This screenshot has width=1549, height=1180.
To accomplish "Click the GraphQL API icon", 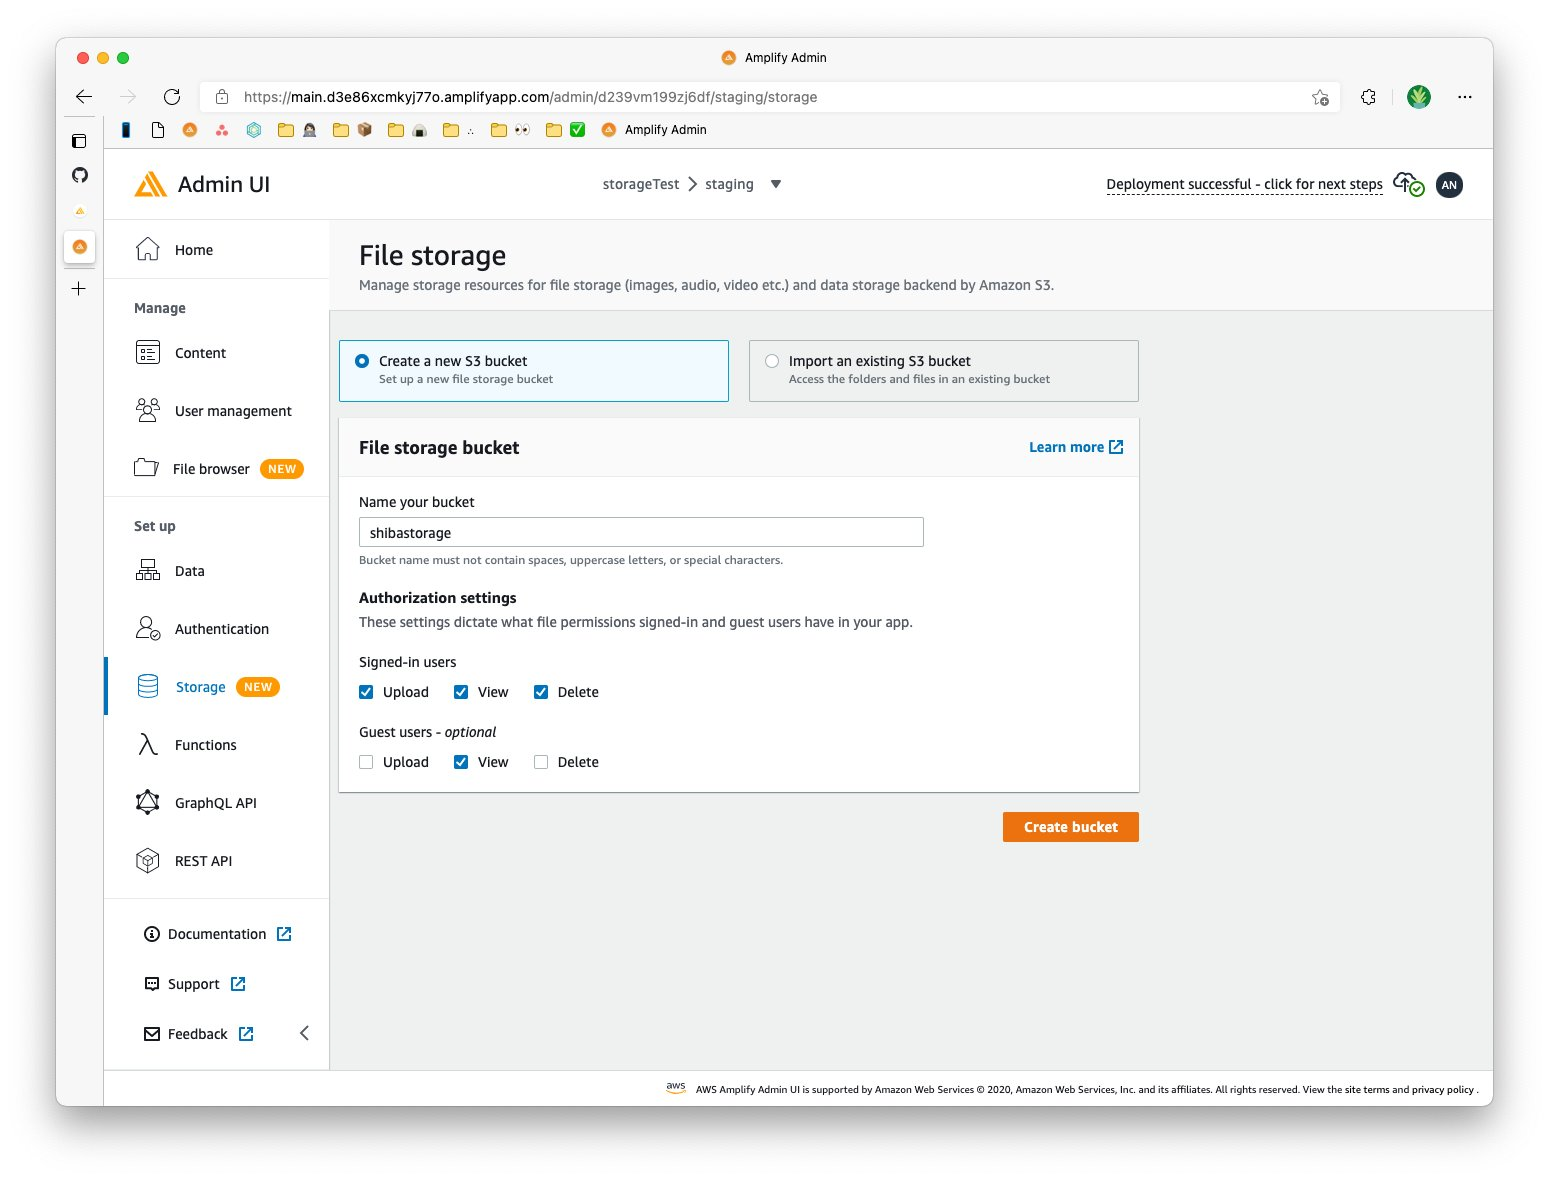I will coord(148,802).
